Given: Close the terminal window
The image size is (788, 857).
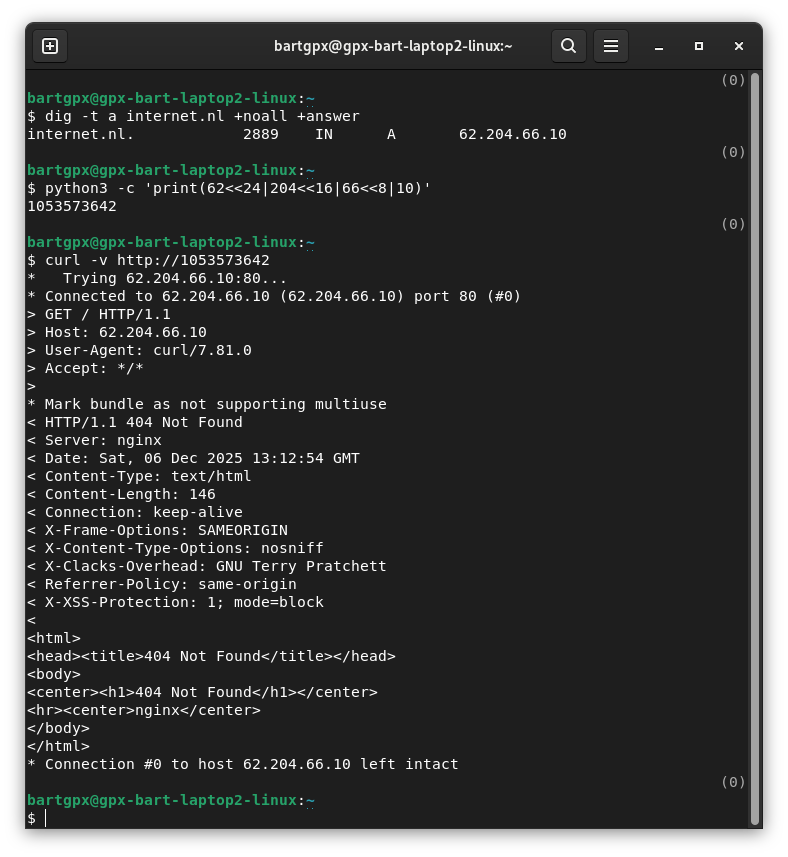Looking at the screenshot, I should pos(739,46).
